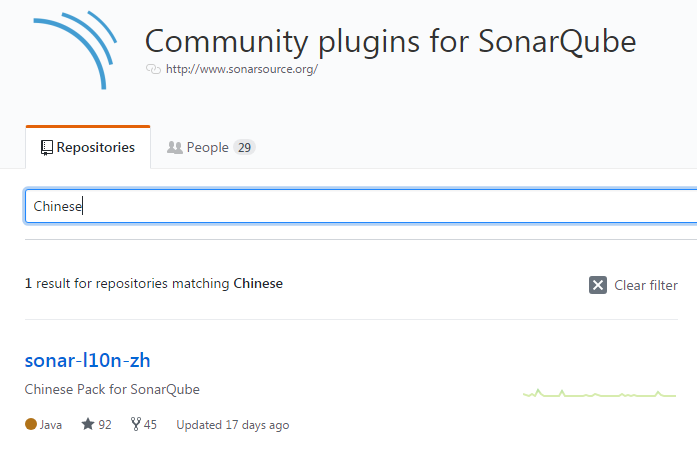
Task: Click the Clear filter link
Action: tap(633, 285)
